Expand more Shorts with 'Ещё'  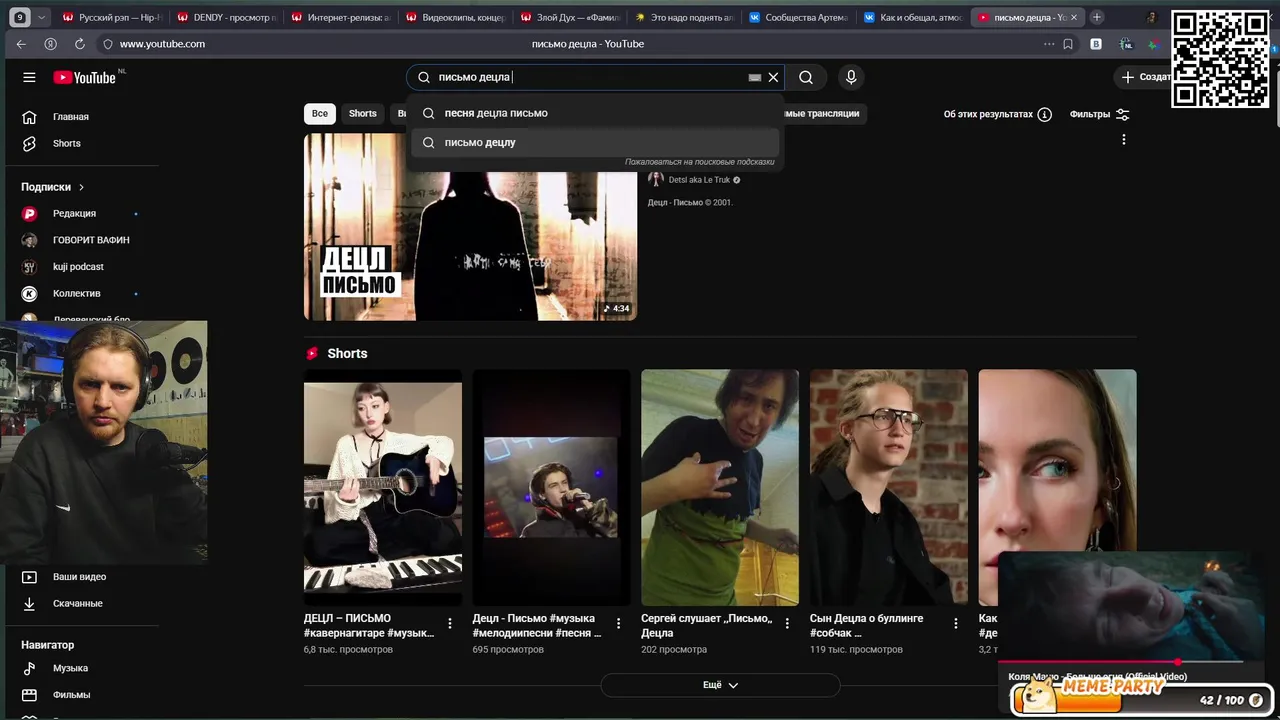point(720,685)
